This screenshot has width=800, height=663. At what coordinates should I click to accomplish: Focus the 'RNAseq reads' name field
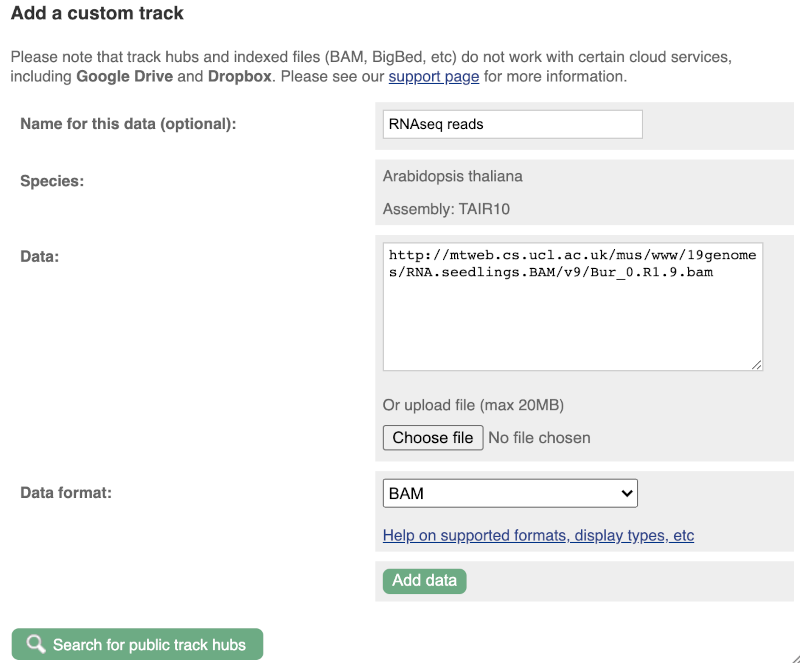pyautogui.click(x=513, y=124)
